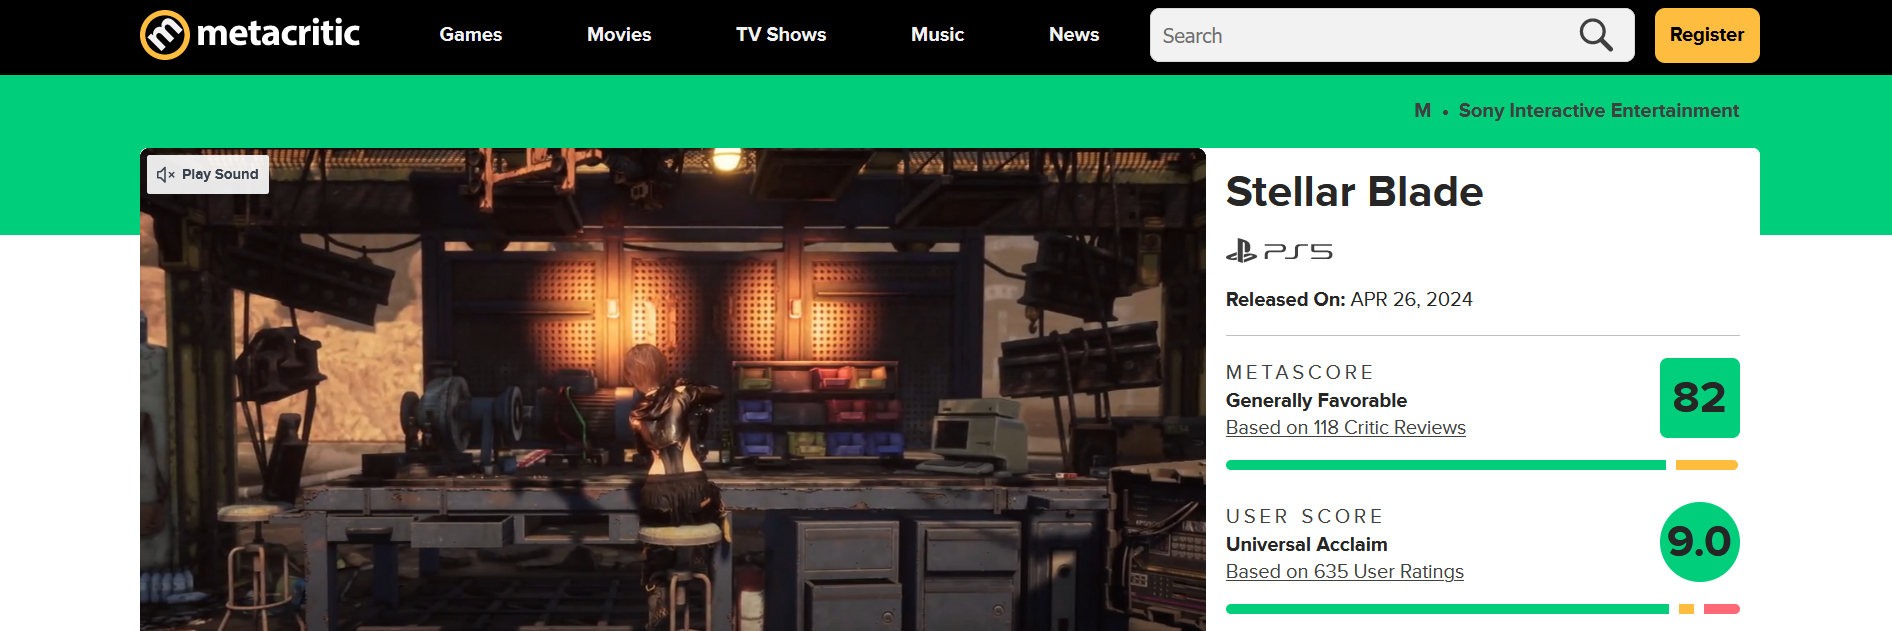Image resolution: width=1892 pixels, height=631 pixels.
Task: Navigate to the Music section
Action: [x=937, y=35]
